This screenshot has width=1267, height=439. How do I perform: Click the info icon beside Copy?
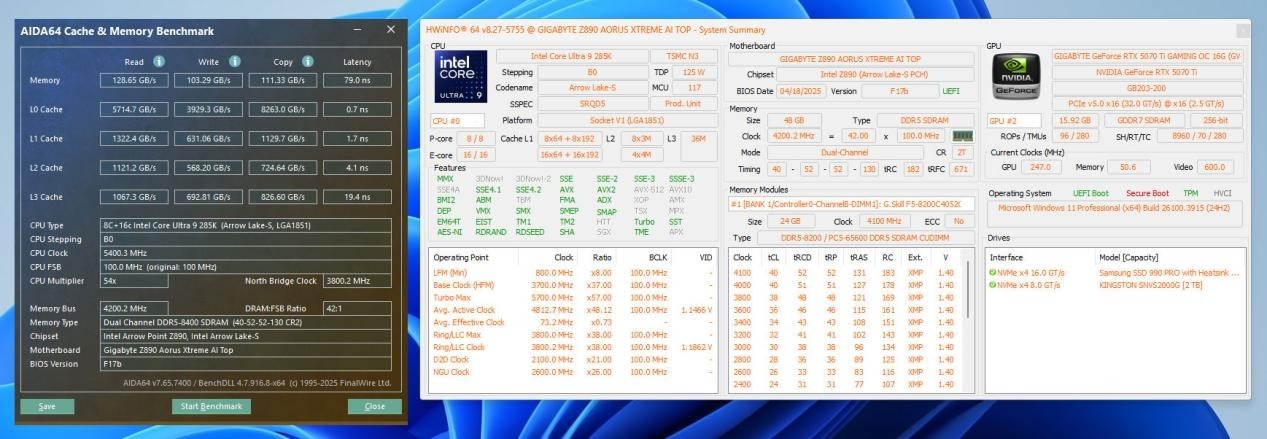click(307, 61)
